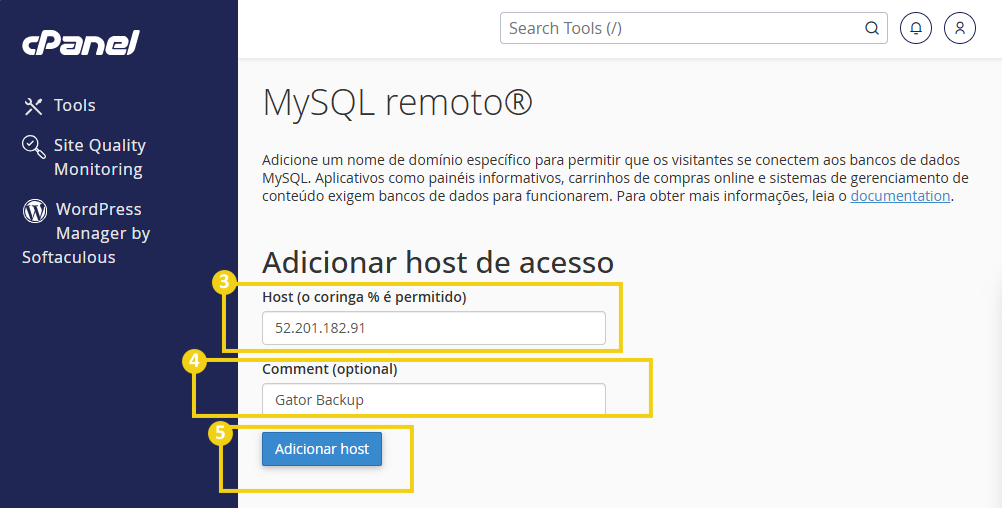Screen dimensions: 1002x508
Task: Click the Adicionar host de acesso heading
Action: click(438, 262)
